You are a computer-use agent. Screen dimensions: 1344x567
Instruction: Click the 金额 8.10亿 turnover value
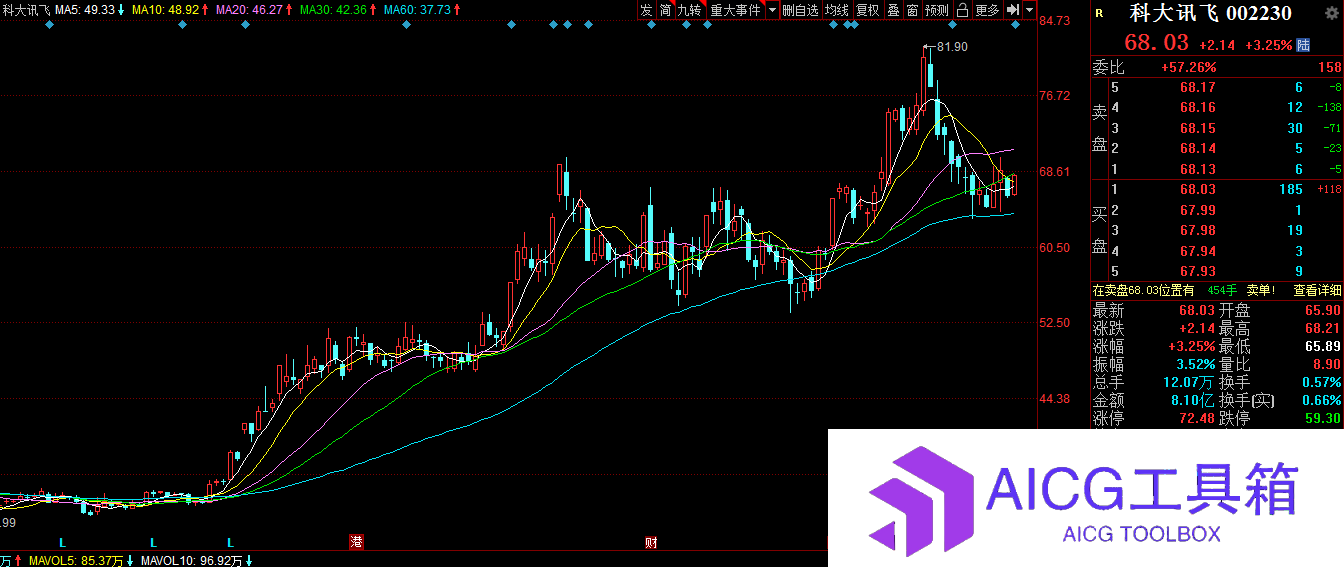pyautogui.click(x=1193, y=400)
